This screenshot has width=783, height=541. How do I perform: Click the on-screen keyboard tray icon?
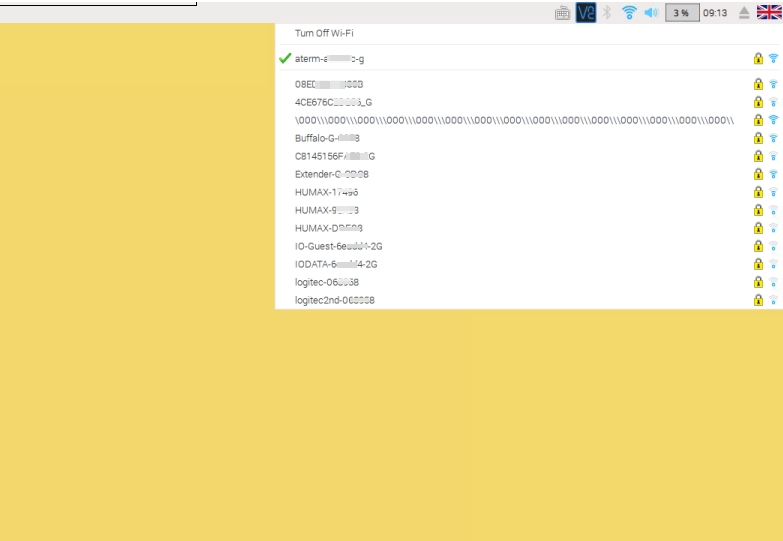click(x=563, y=13)
